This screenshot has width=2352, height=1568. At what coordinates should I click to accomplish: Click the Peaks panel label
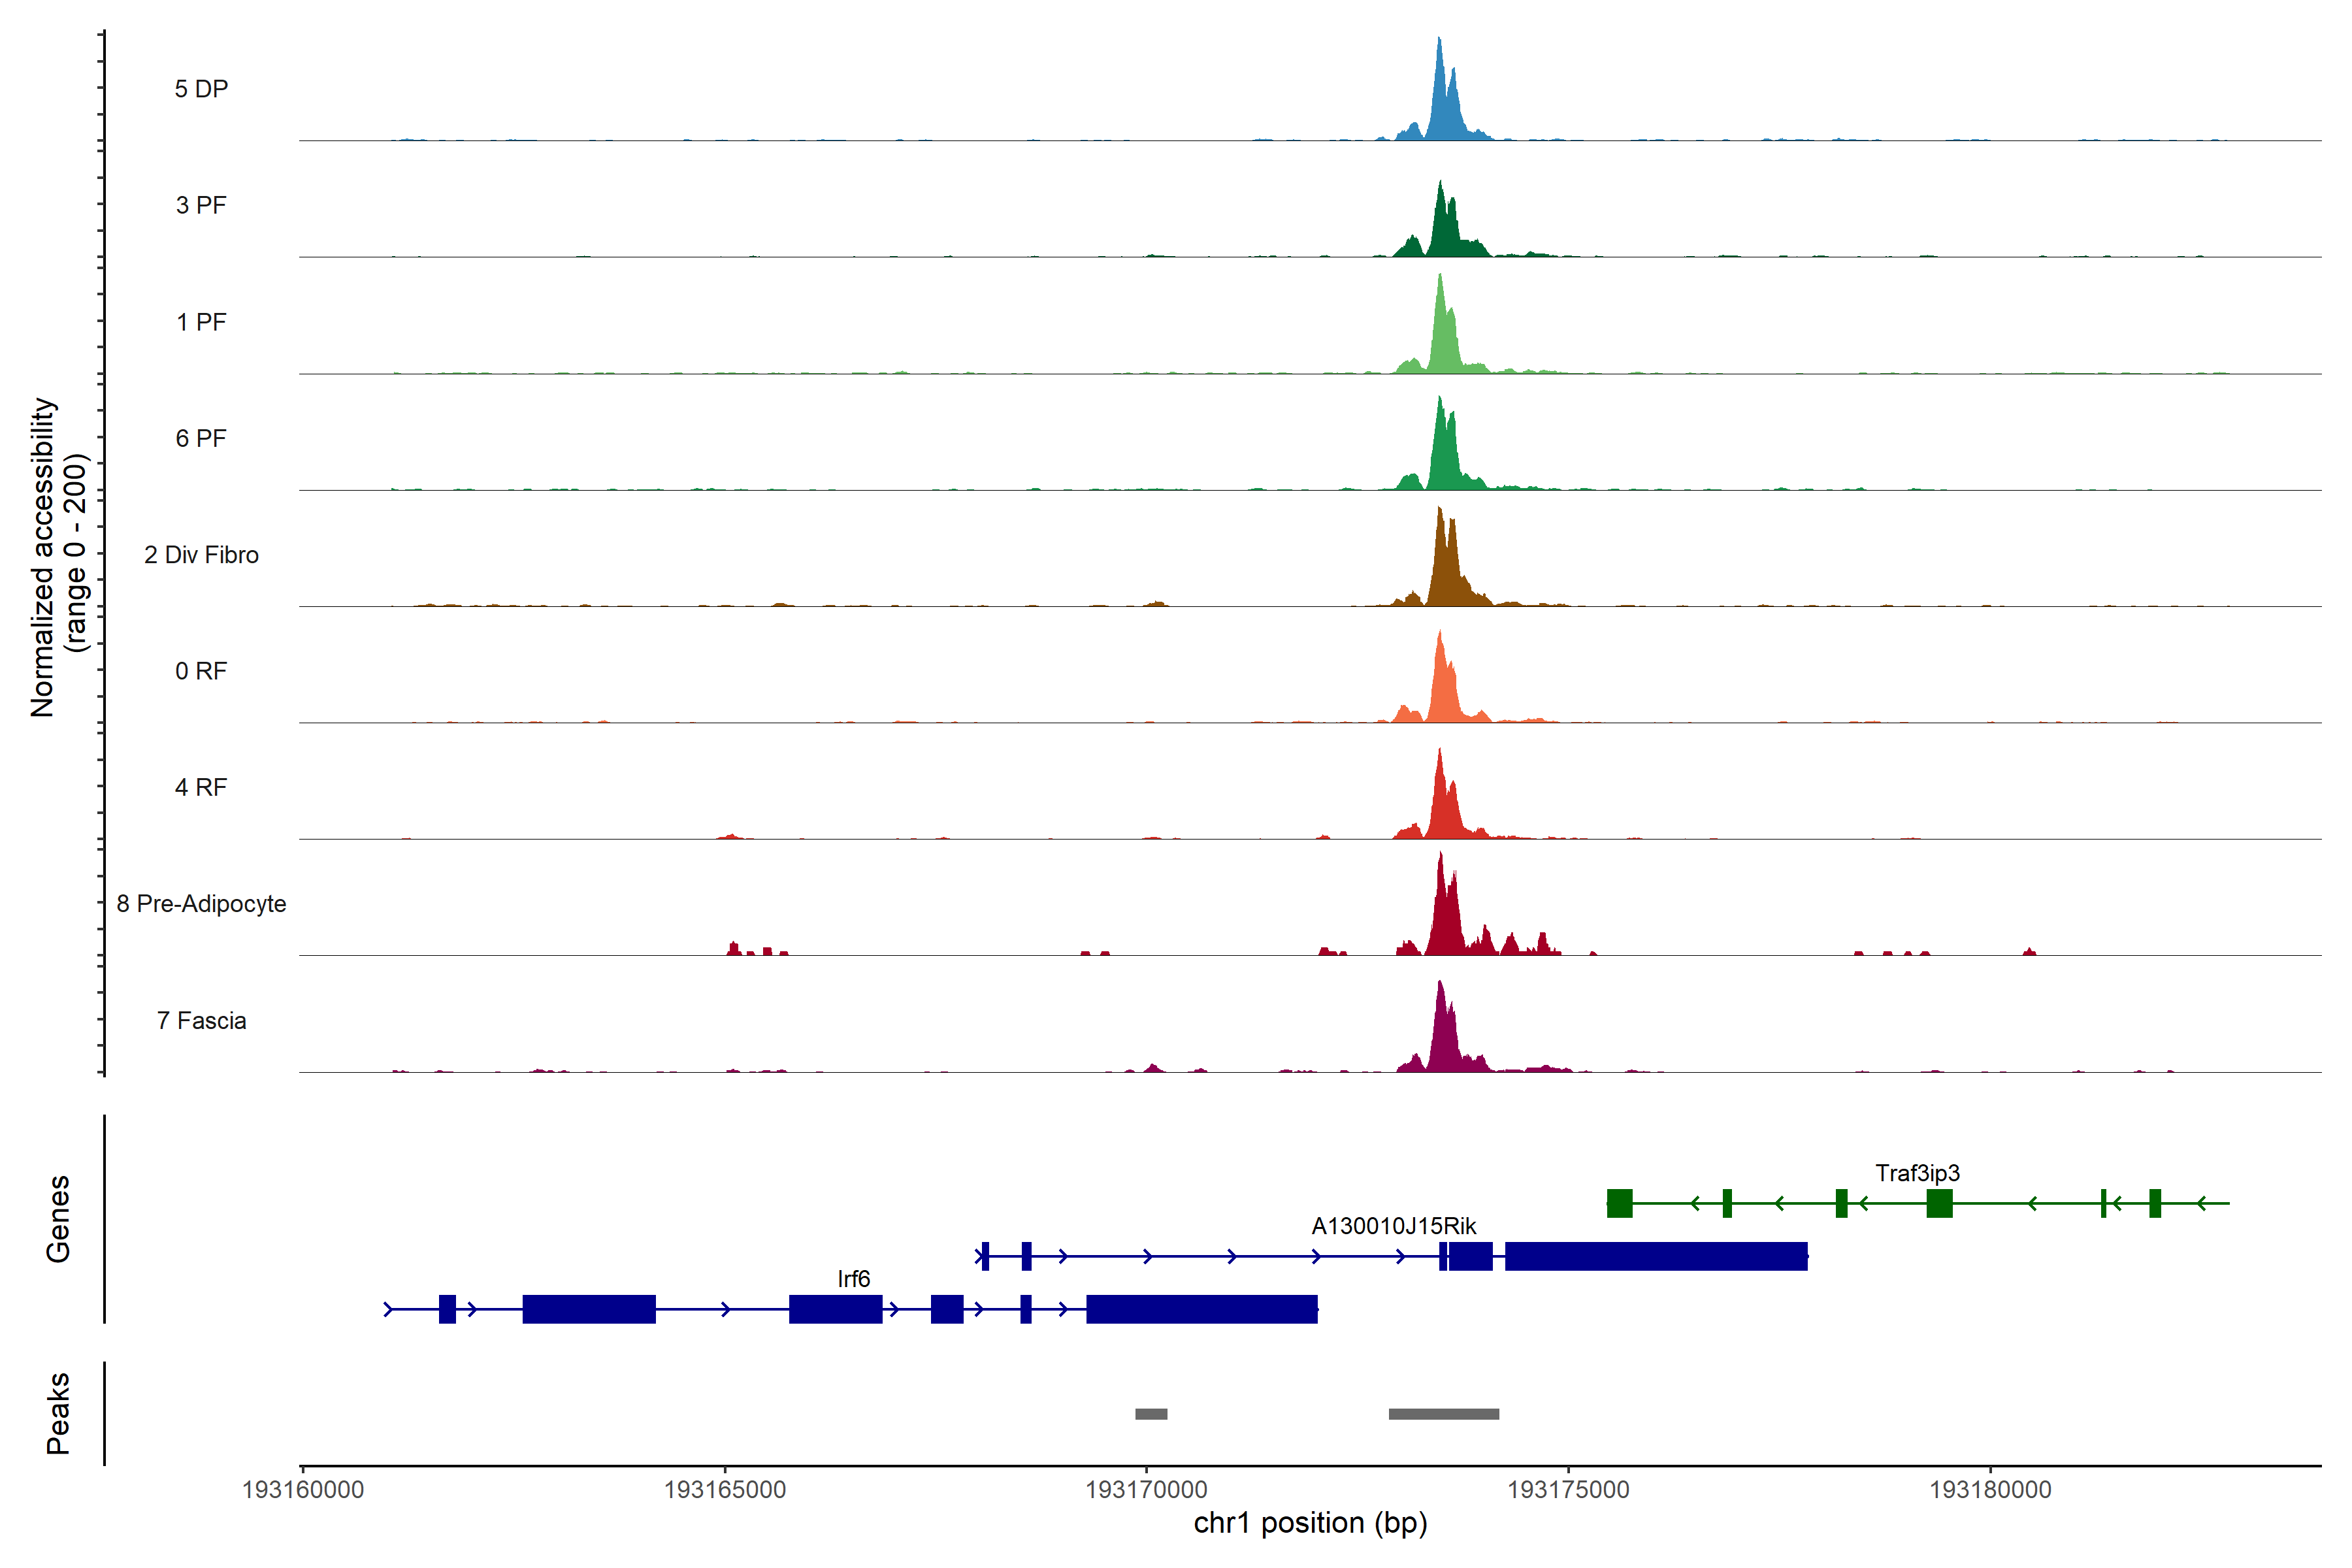(x=58, y=1413)
